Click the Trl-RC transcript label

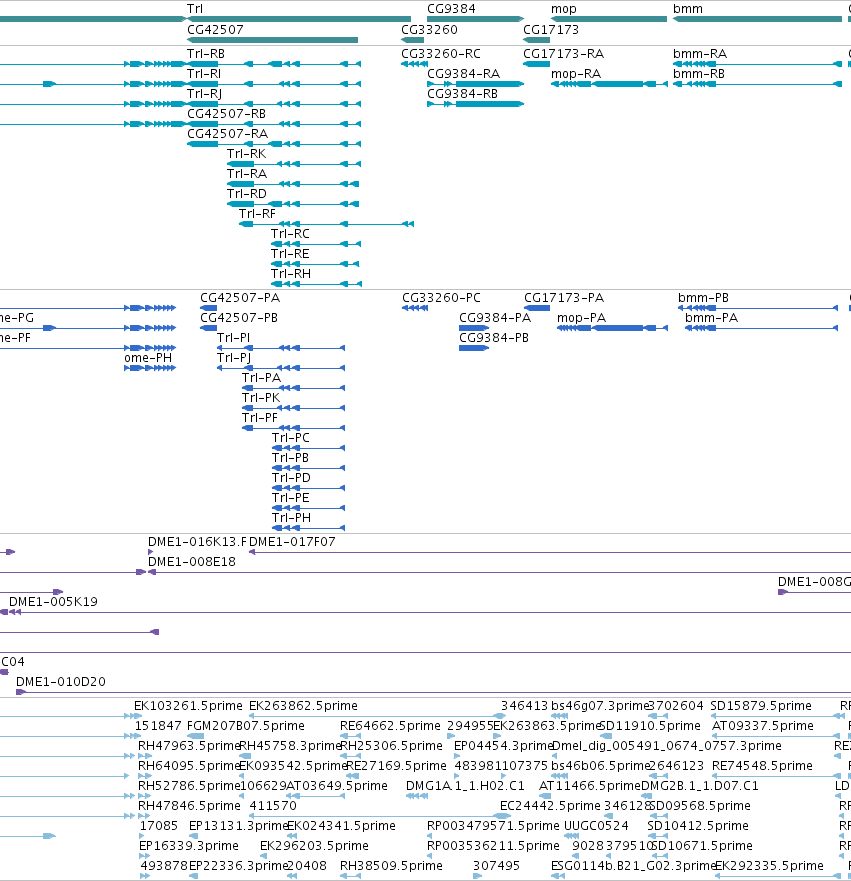click(290, 234)
